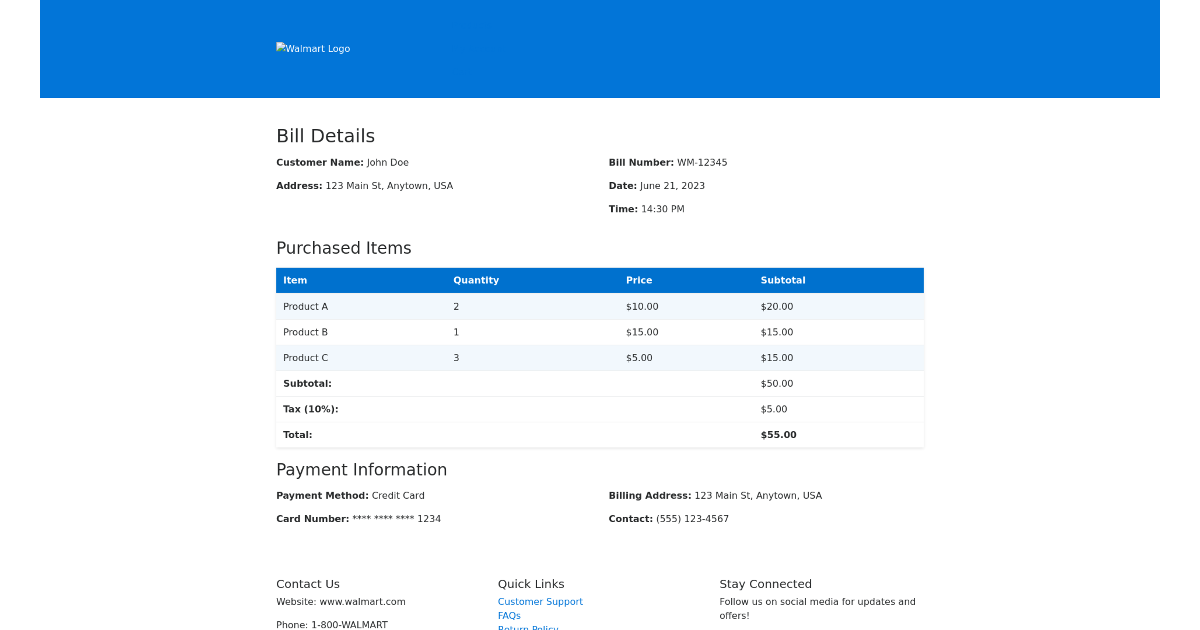Select the Product C row
The width and height of the screenshot is (1200, 630).
tap(600, 357)
